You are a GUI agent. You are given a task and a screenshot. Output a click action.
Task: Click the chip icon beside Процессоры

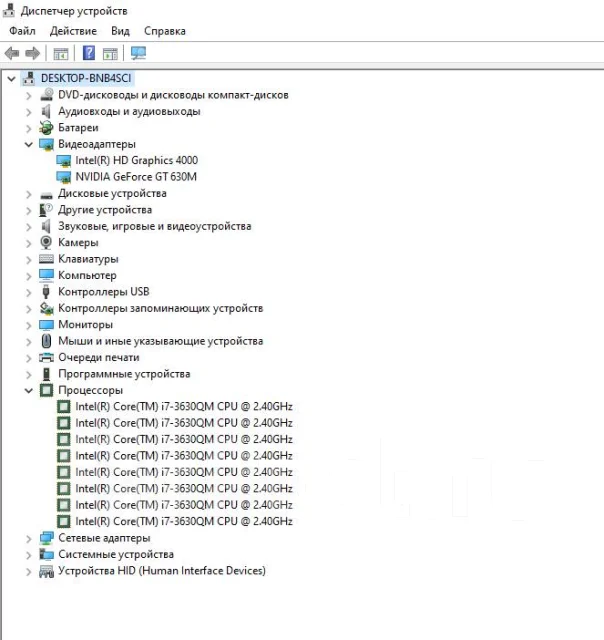click(x=46, y=390)
